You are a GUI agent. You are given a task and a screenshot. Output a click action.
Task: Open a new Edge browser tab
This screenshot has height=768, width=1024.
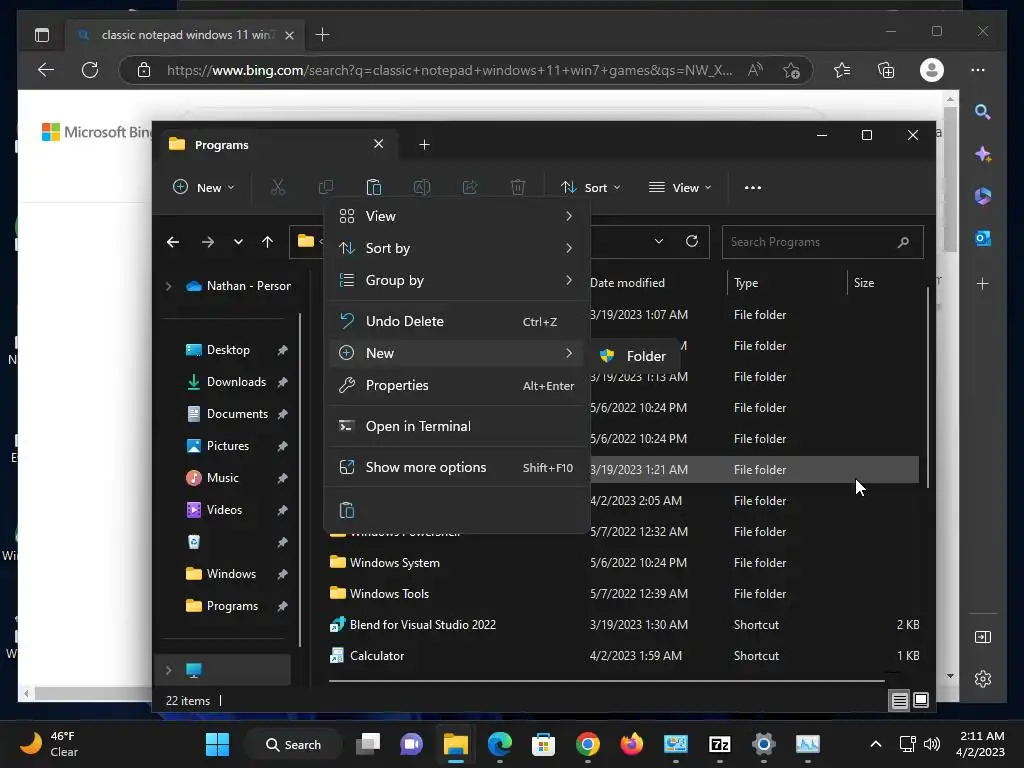pos(323,35)
